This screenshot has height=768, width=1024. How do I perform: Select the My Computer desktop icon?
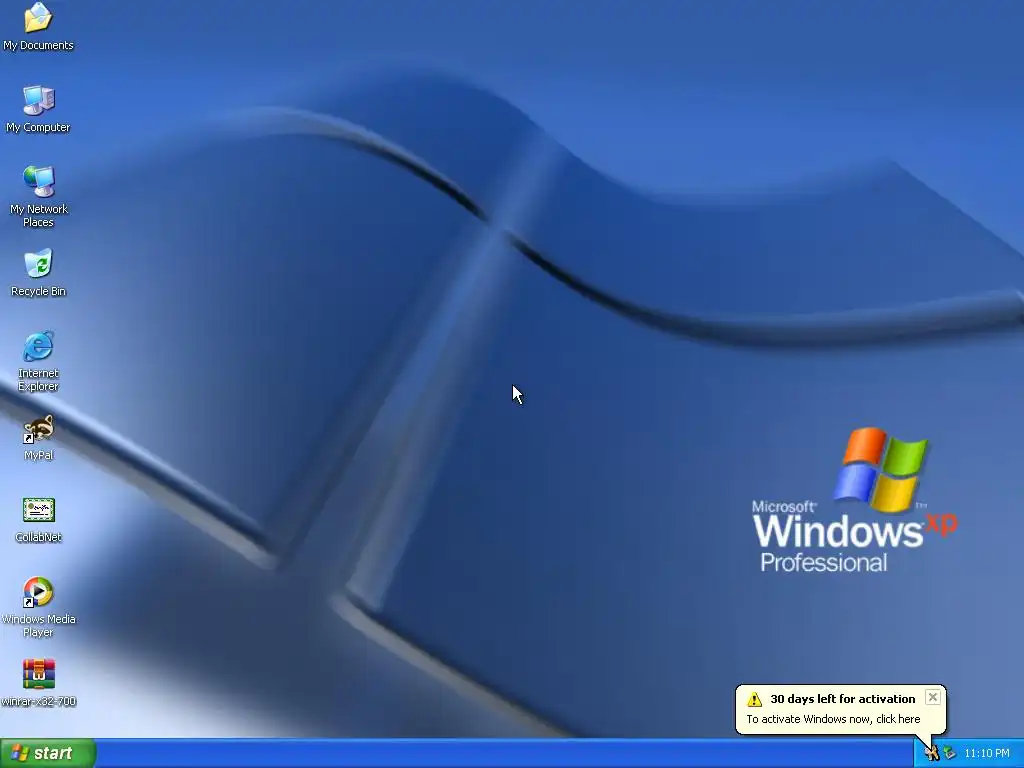coord(38,109)
